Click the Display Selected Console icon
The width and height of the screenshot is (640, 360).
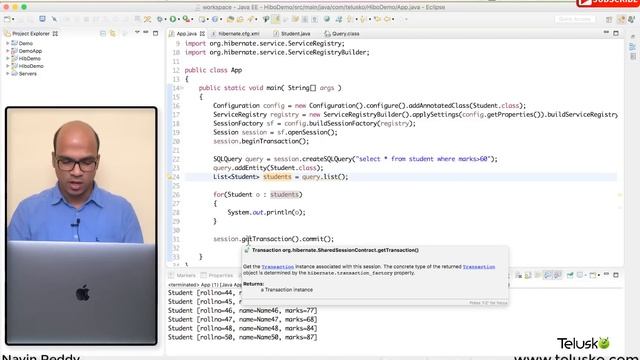580,276
